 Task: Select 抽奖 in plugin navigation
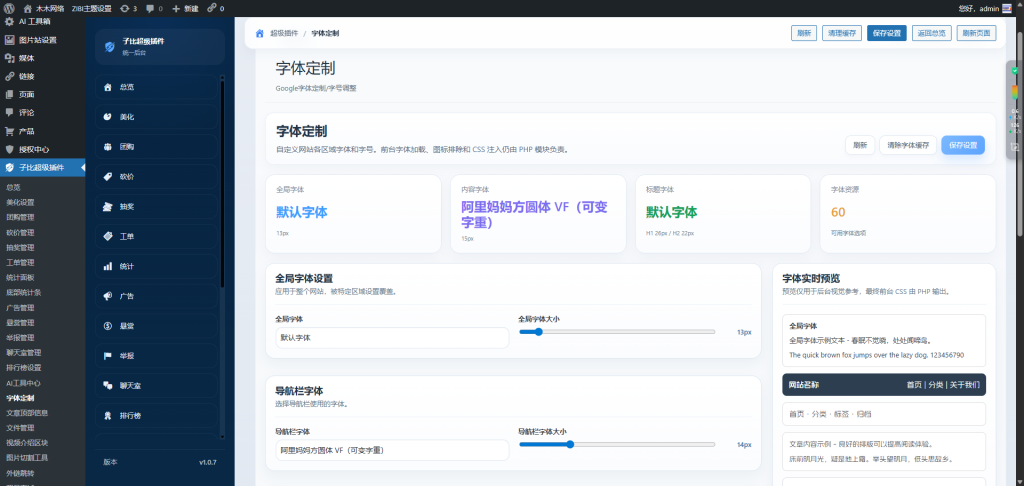coord(156,206)
